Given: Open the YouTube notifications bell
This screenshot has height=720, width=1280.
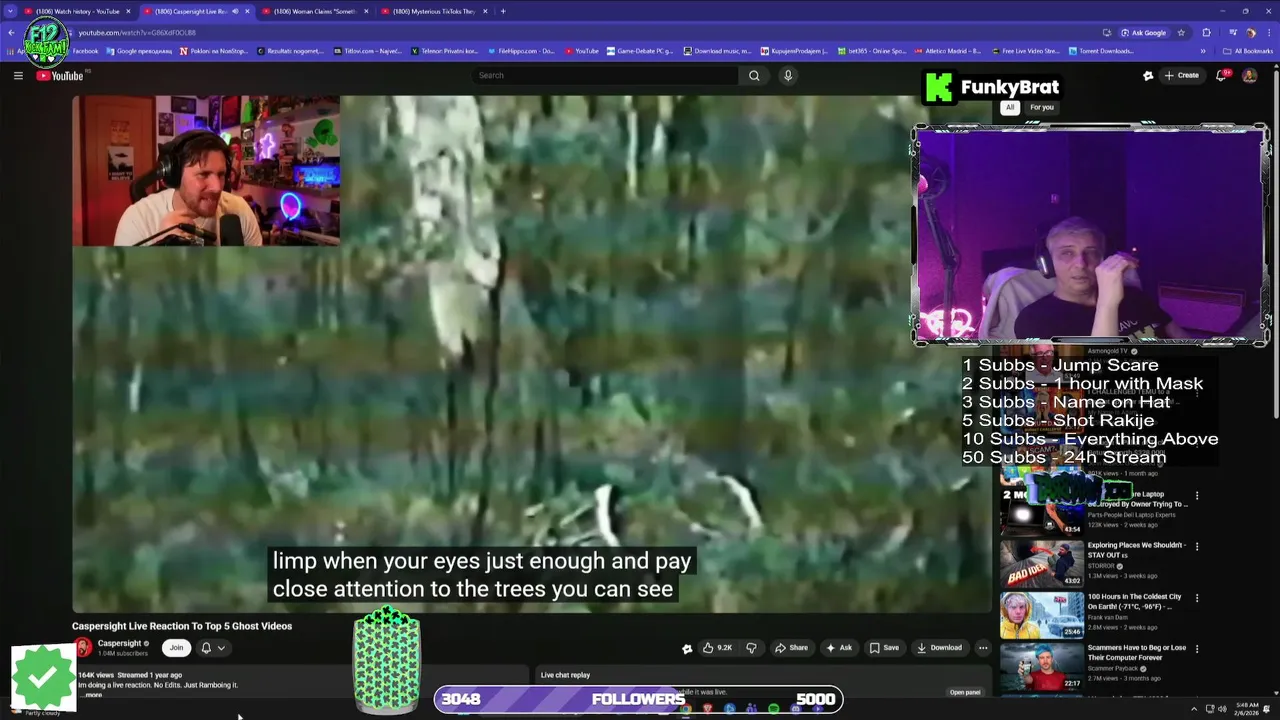Looking at the screenshot, I should [1221, 75].
